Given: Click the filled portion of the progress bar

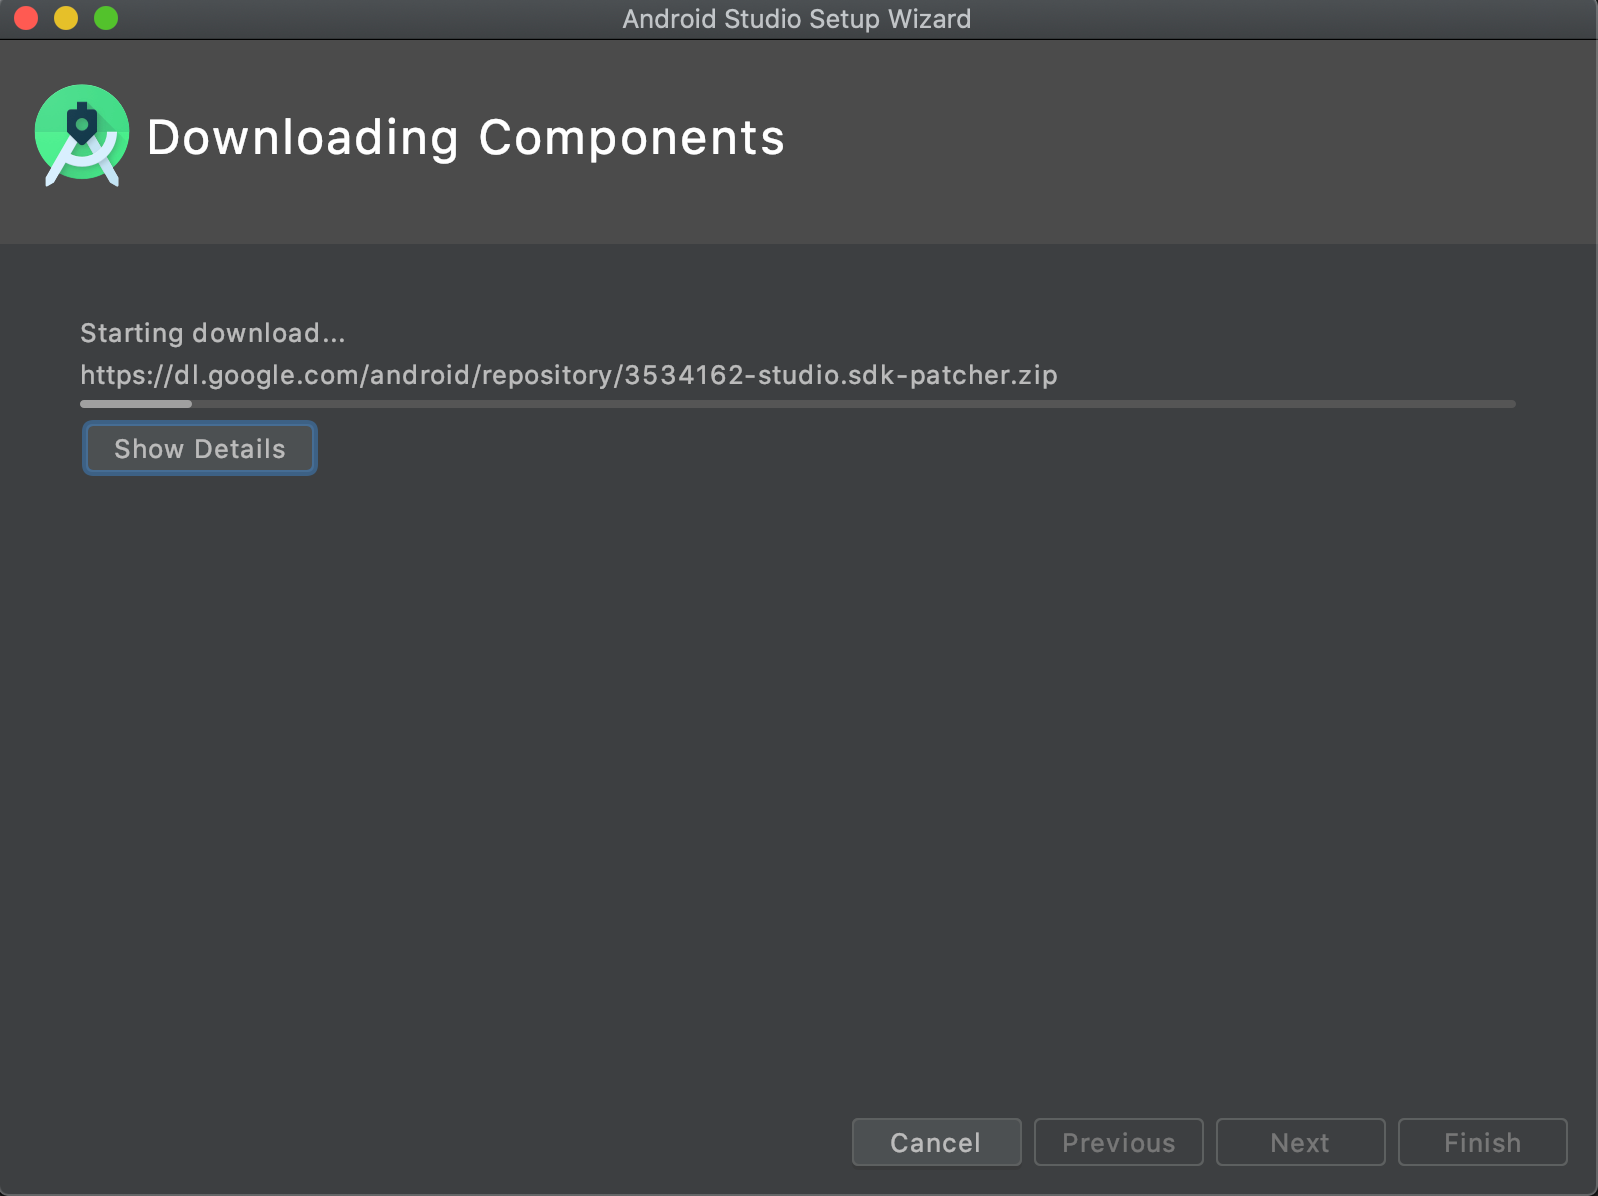Looking at the screenshot, I should click(136, 404).
